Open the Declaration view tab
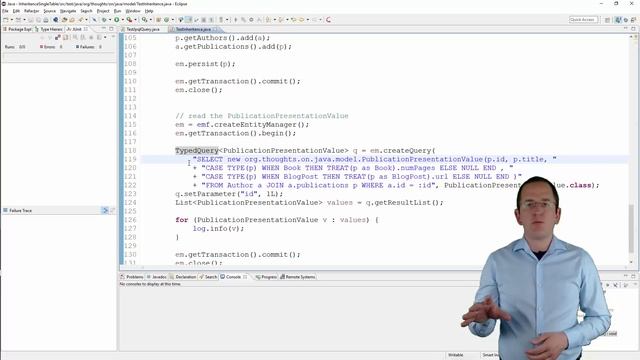Screen dimensions: 640x360 click(x=183, y=277)
